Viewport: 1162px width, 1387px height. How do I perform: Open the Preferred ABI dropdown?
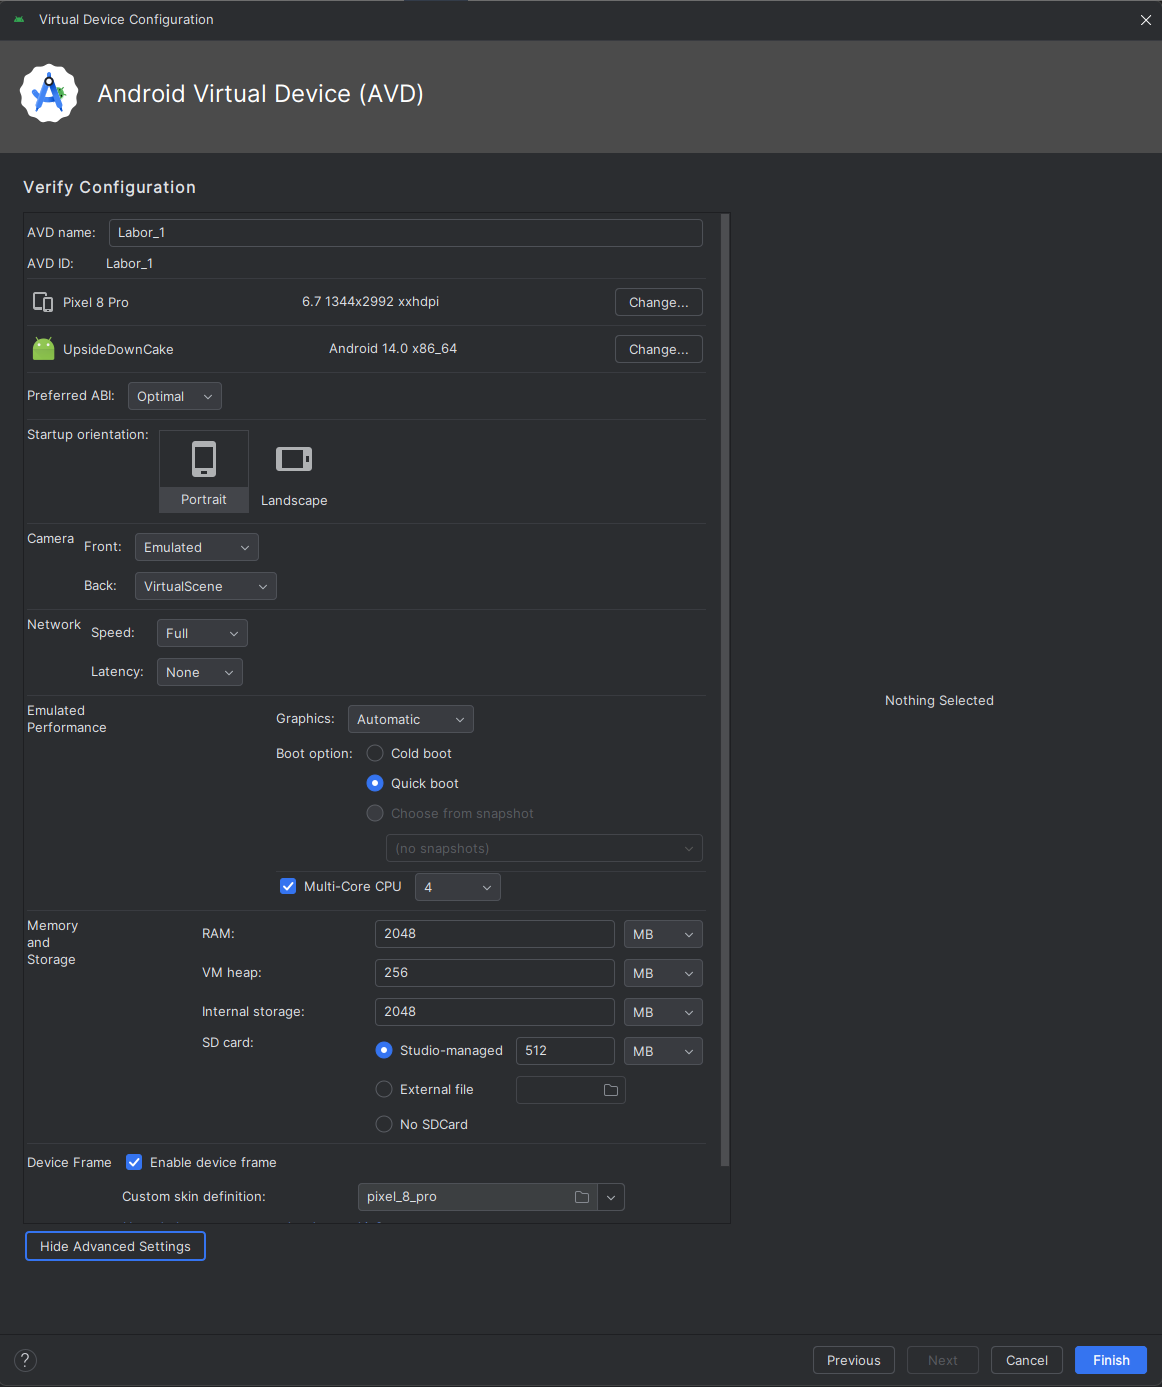click(x=175, y=396)
